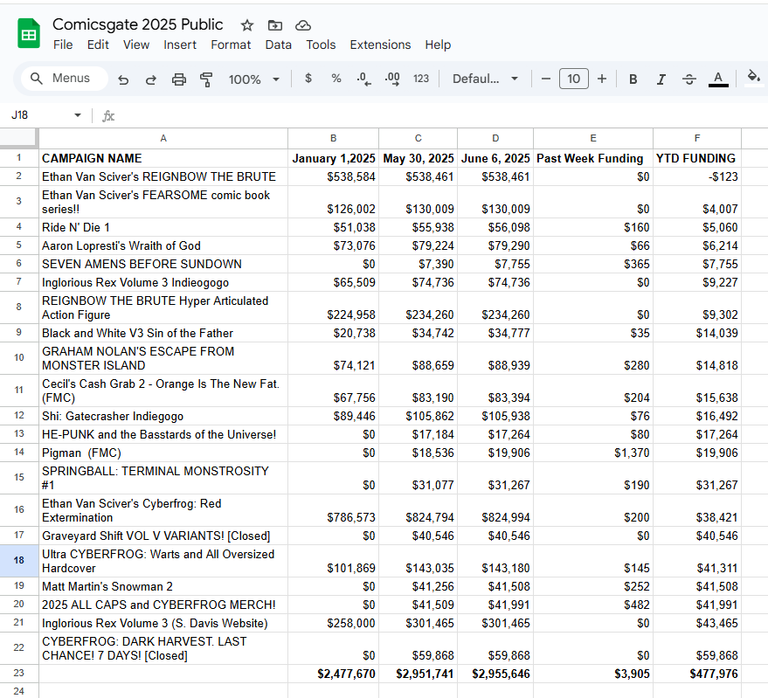Select the $1,370 past week funding cell

[x=593, y=453]
